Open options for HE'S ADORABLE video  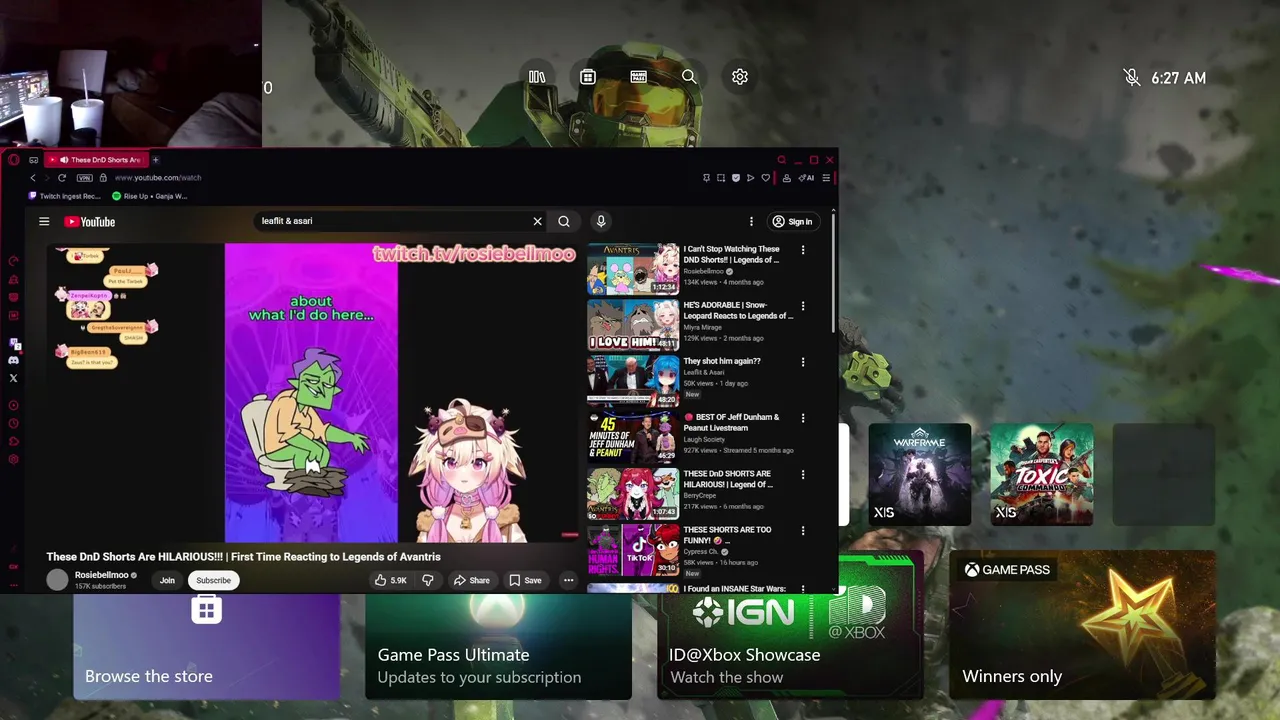[x=802, y=306]
